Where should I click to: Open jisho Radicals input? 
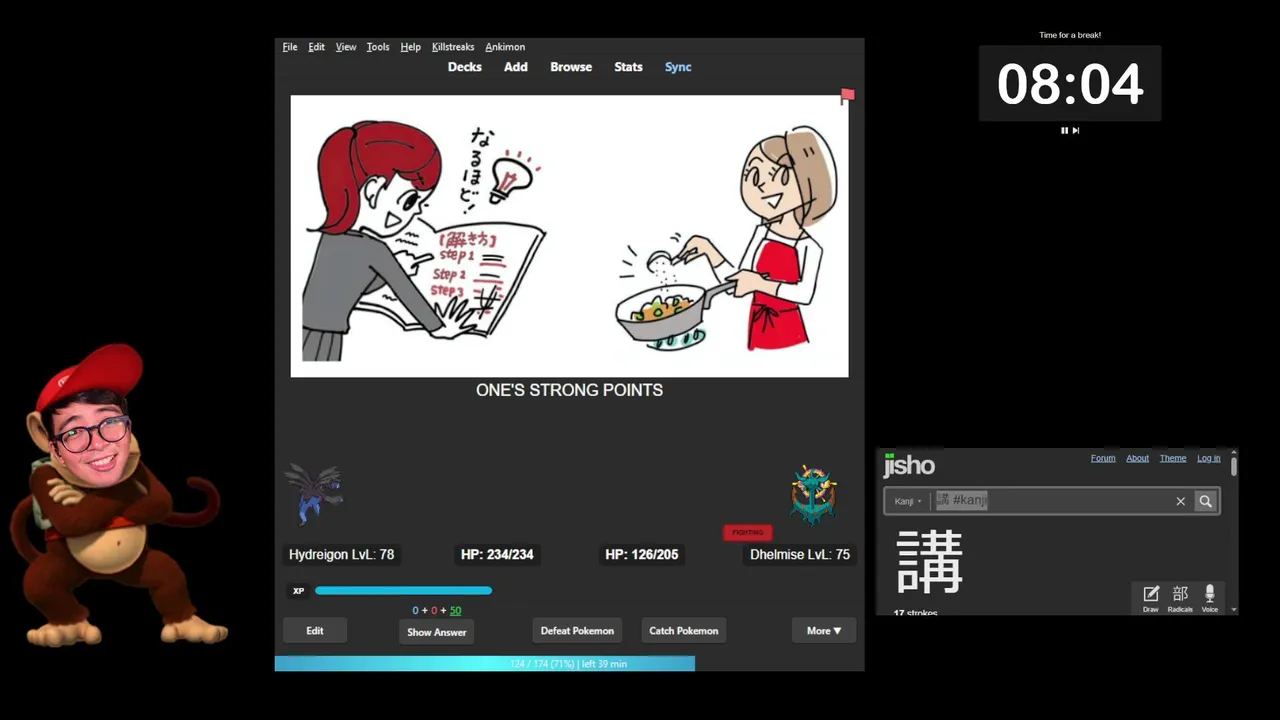point(1180,598)
